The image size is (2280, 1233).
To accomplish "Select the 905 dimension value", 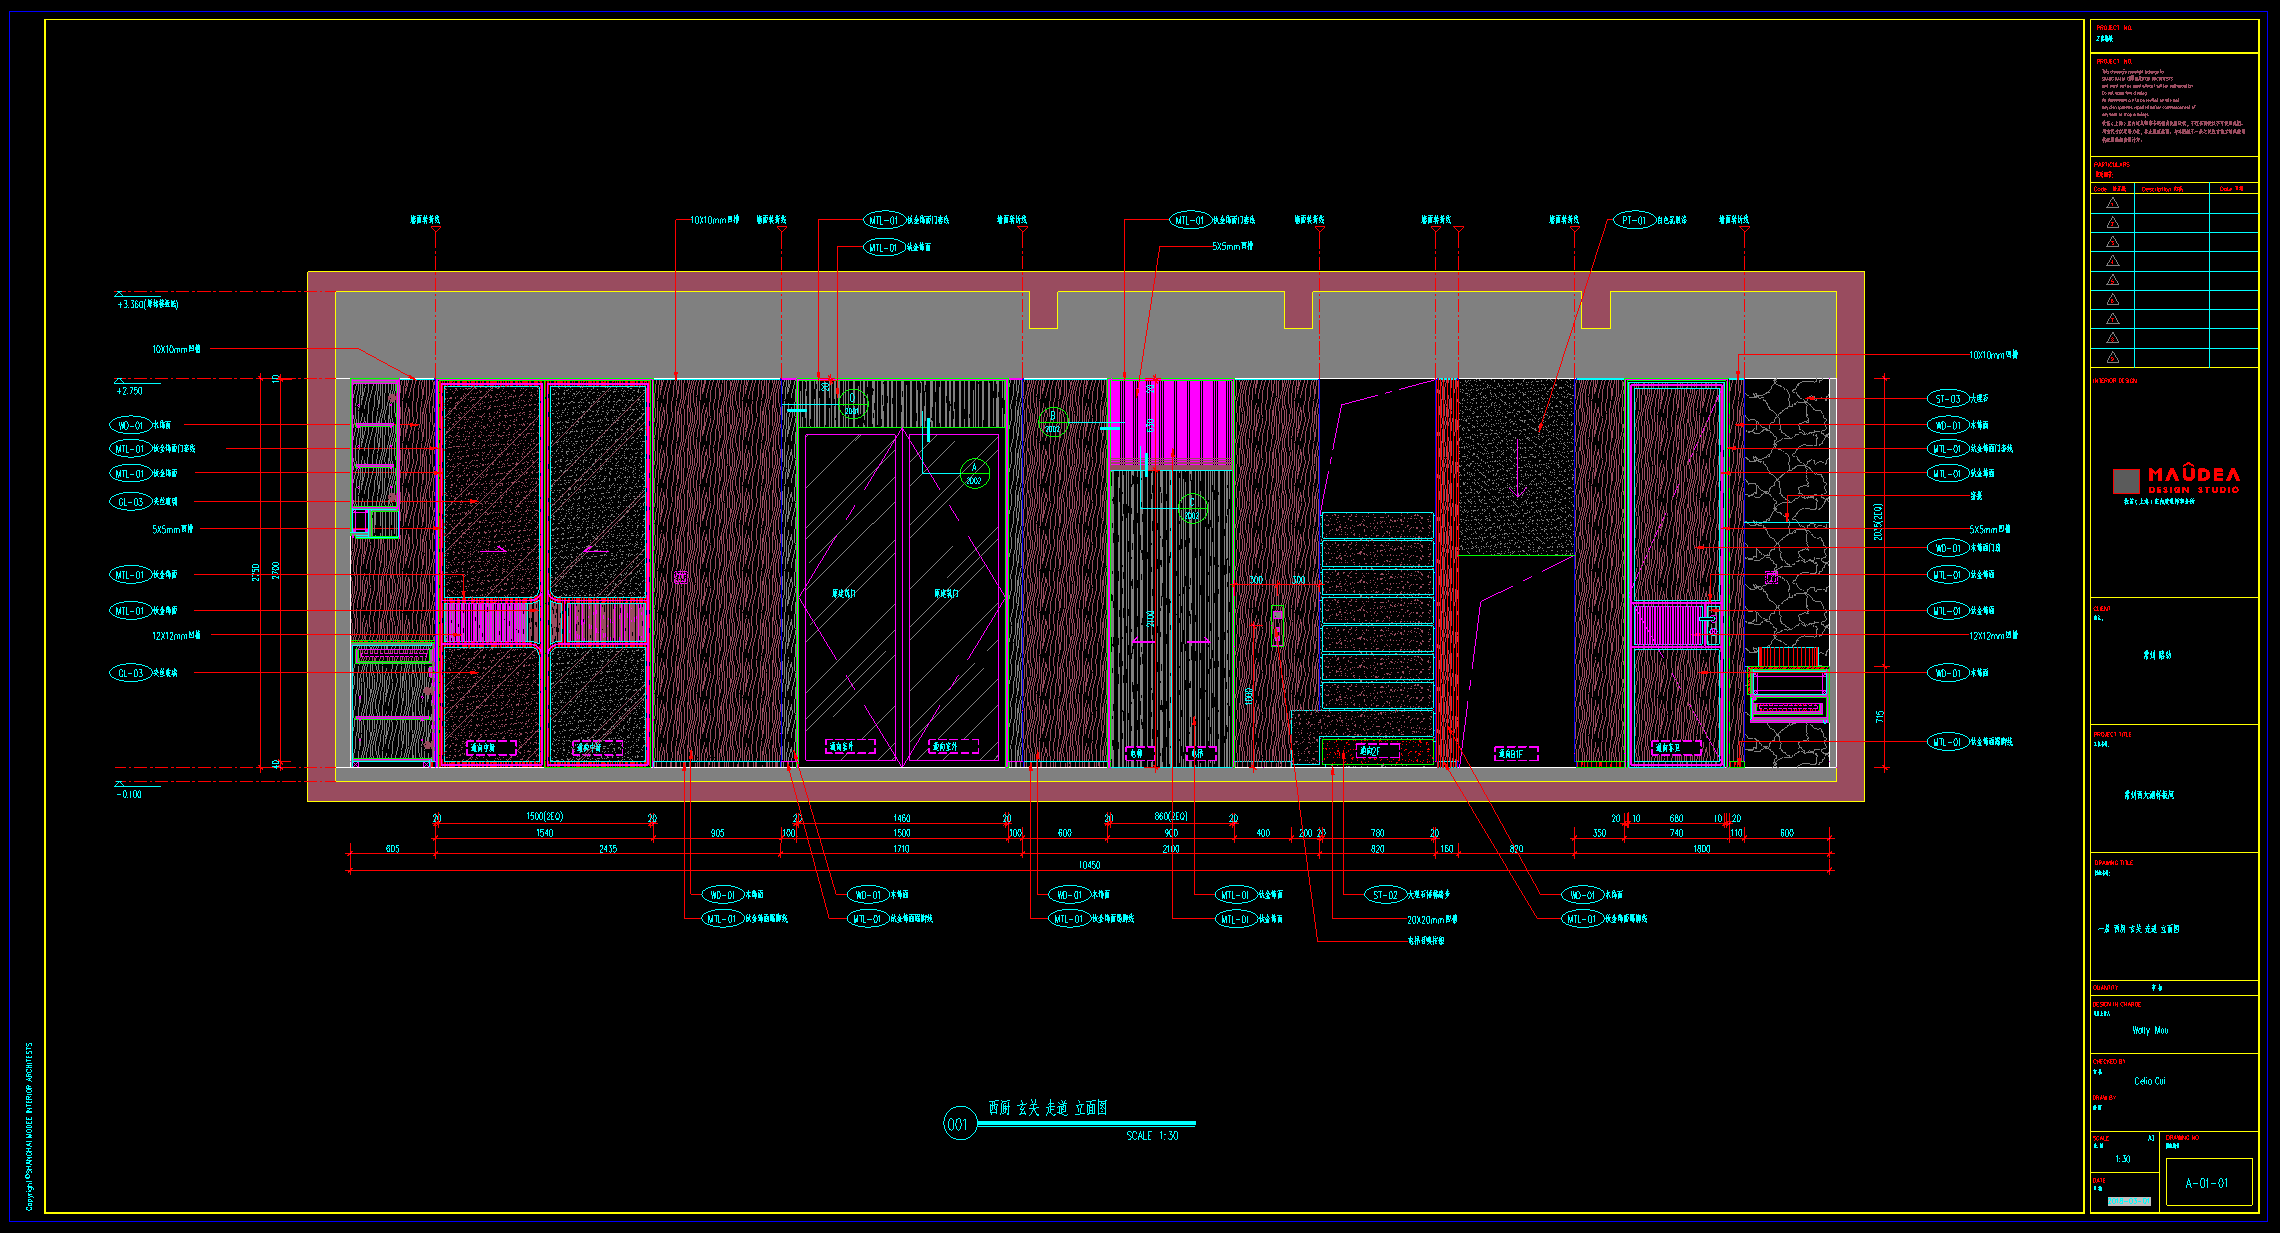I will click(717, 833).
